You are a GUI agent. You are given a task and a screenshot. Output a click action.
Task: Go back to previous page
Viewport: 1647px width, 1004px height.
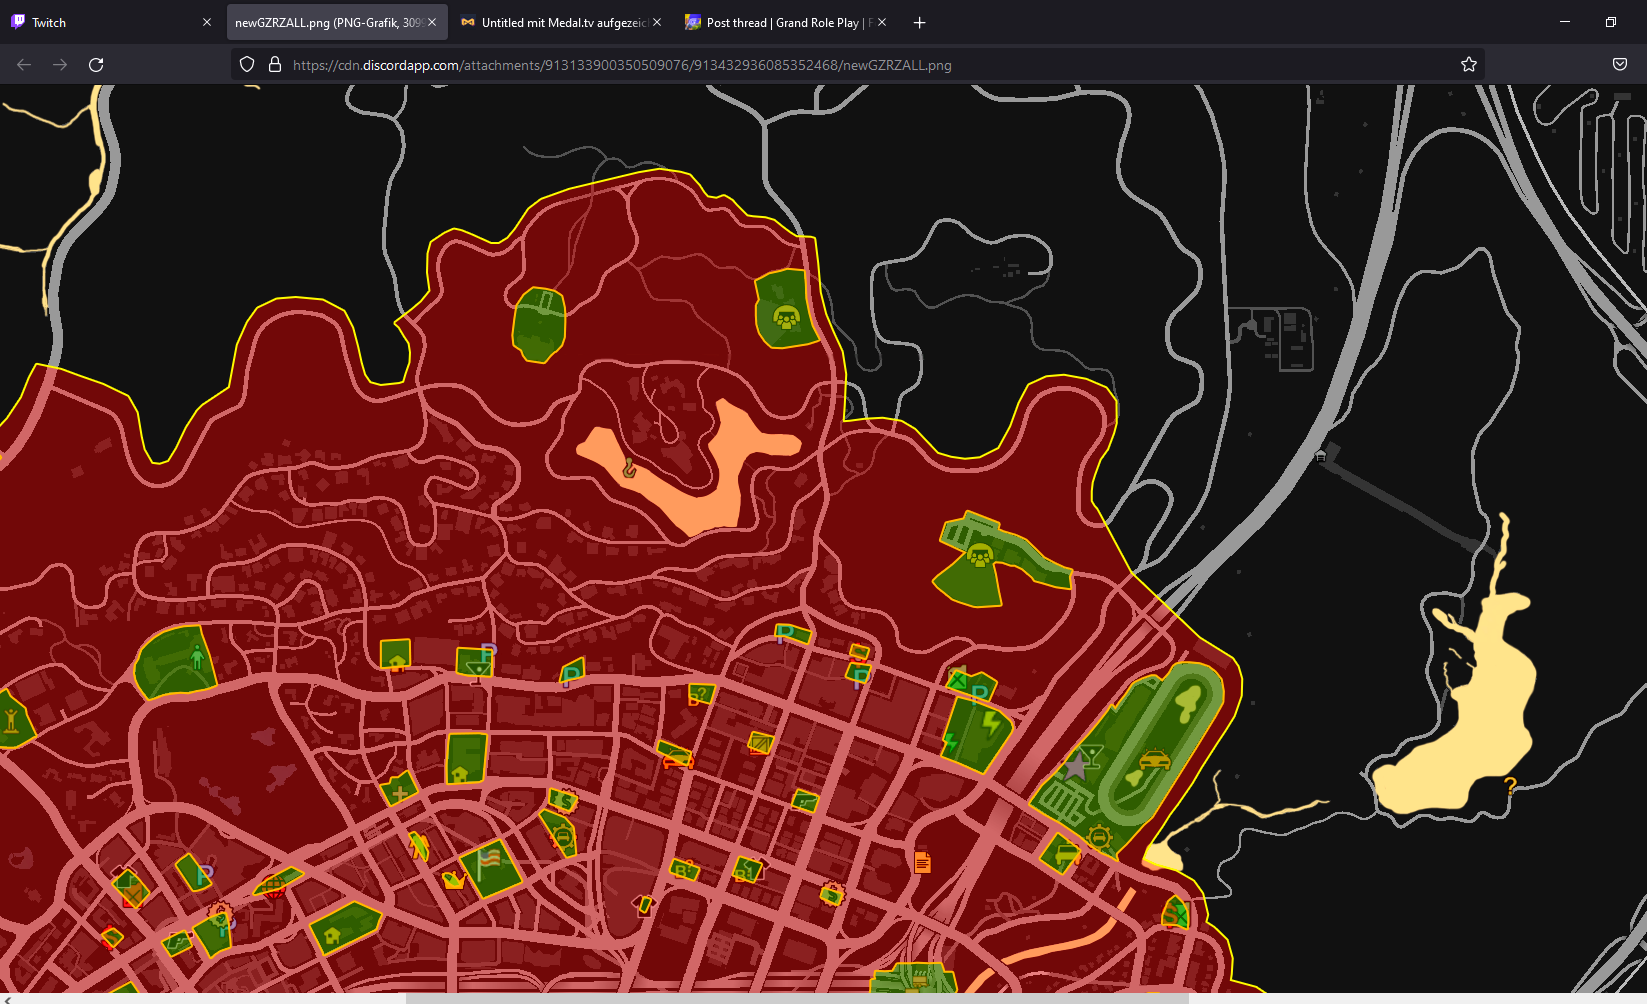pos(24,64)
